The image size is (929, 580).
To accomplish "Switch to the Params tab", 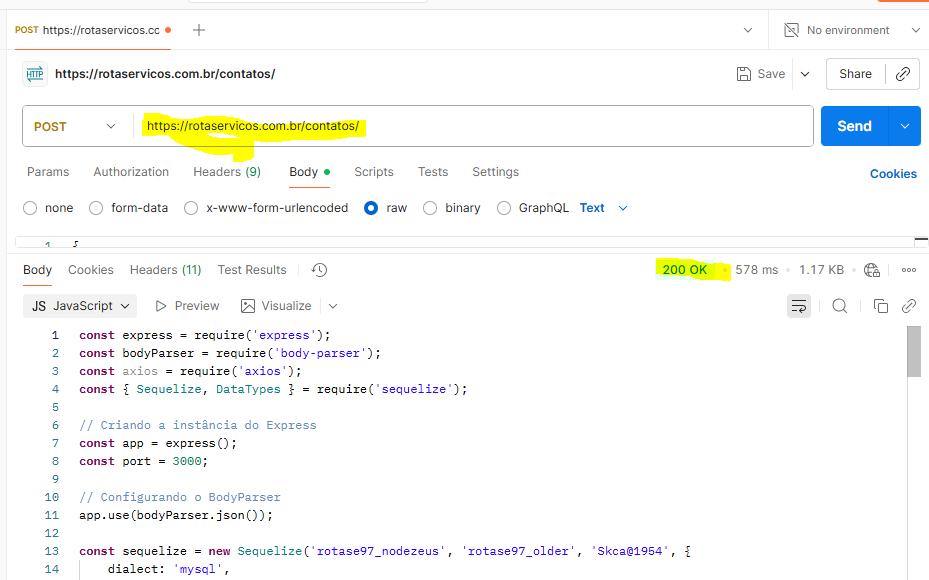I will point(48,172).
